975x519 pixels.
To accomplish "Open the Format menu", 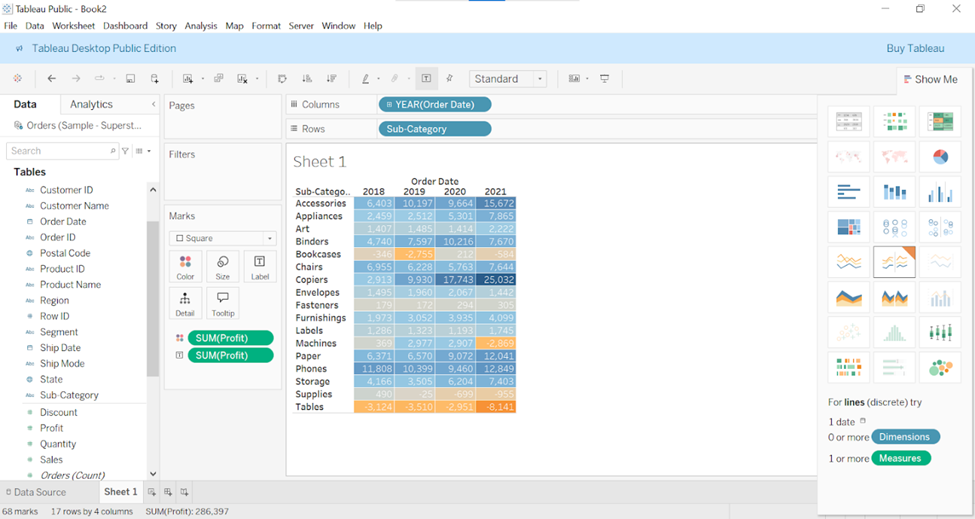I will click(x=266, y=25).
